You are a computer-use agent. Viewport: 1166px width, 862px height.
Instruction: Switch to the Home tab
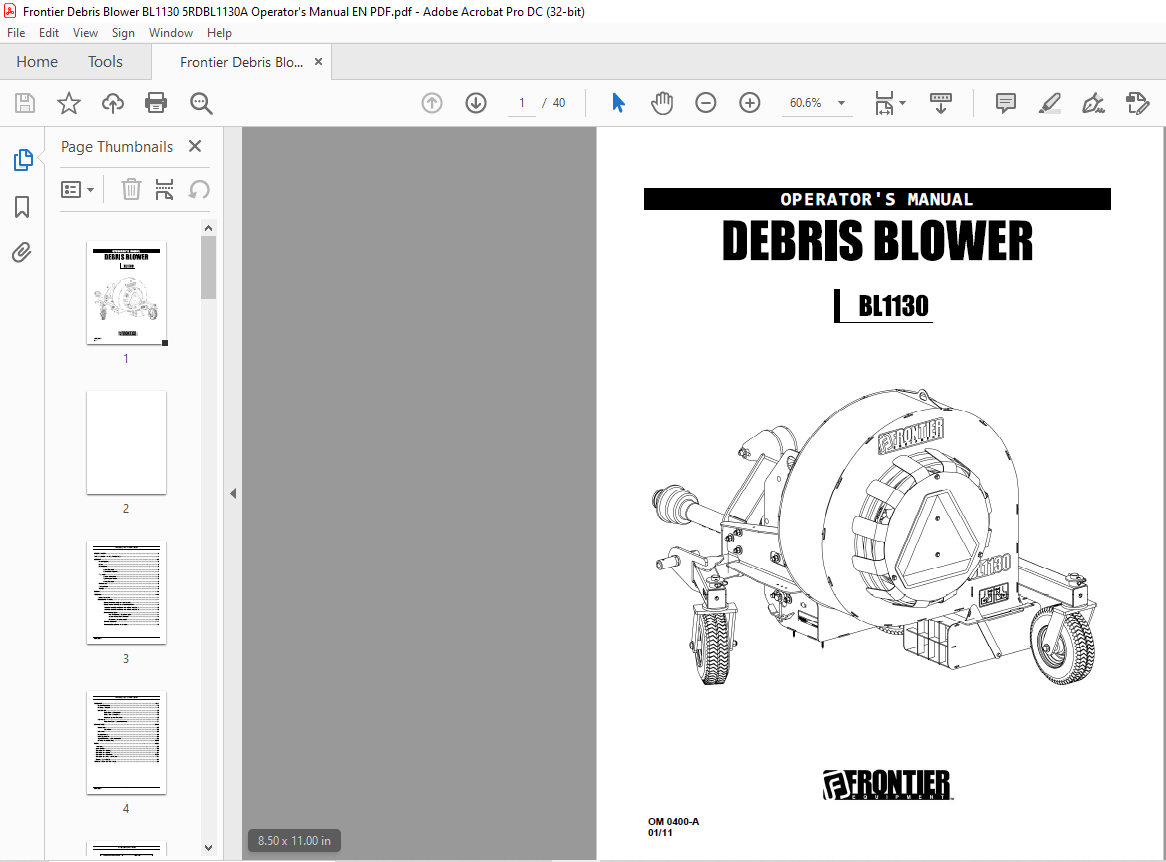37,62
